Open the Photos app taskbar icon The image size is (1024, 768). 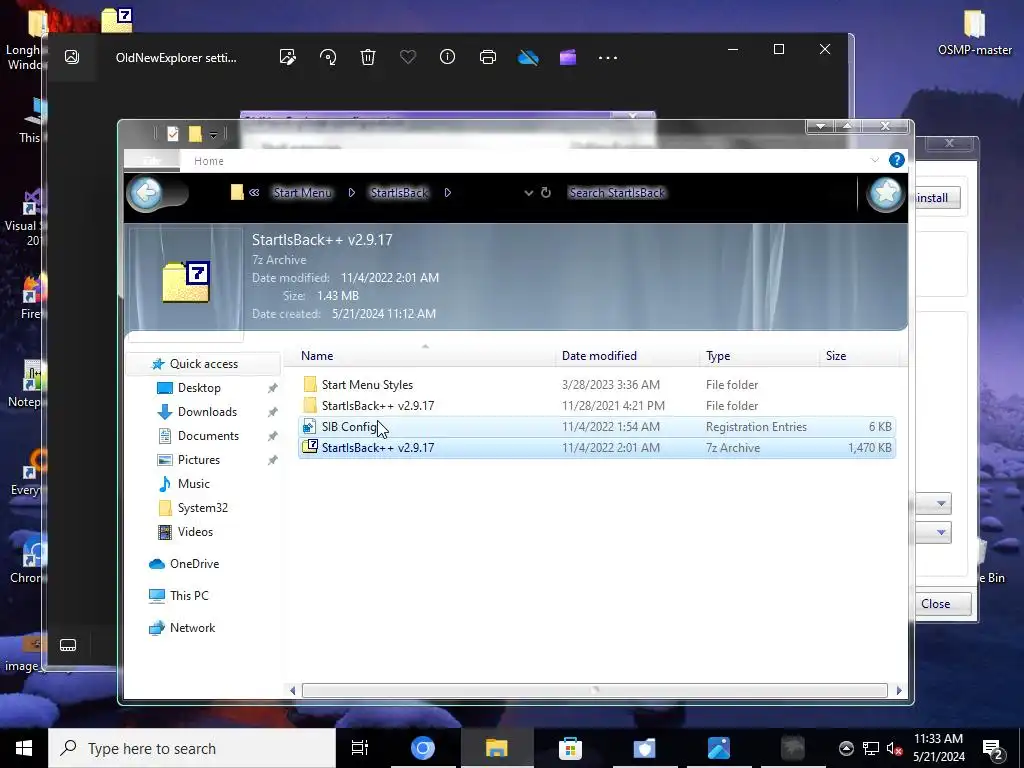[718, 748]
